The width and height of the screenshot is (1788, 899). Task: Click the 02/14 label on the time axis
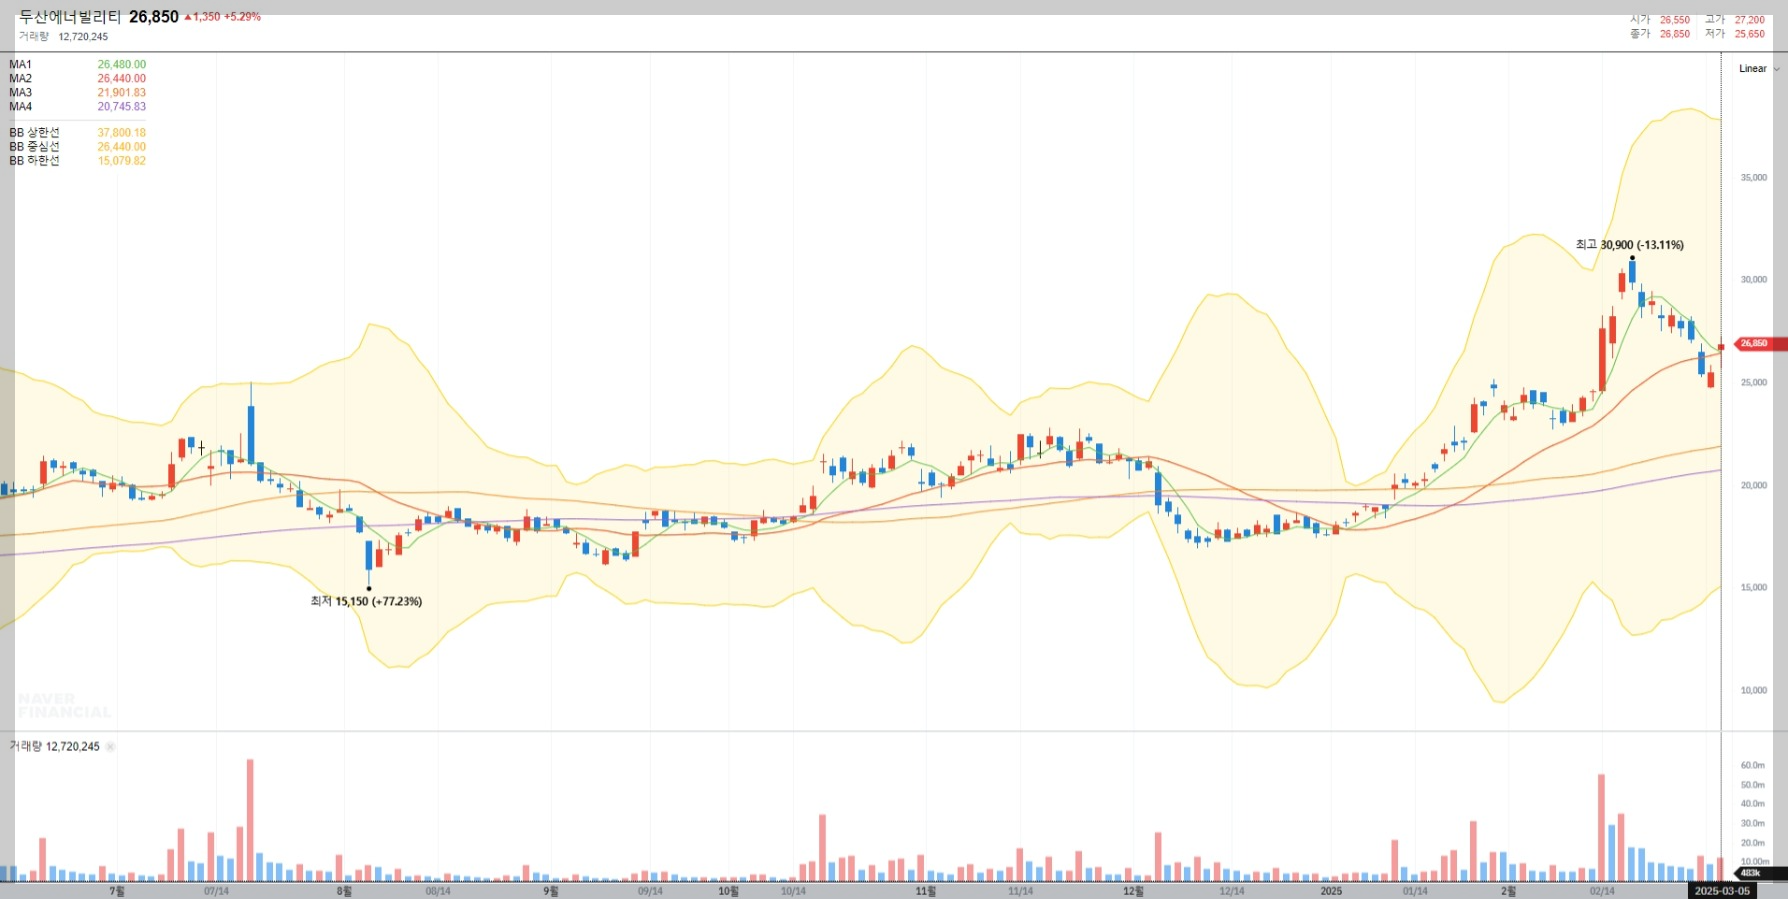coord(1602,891)
